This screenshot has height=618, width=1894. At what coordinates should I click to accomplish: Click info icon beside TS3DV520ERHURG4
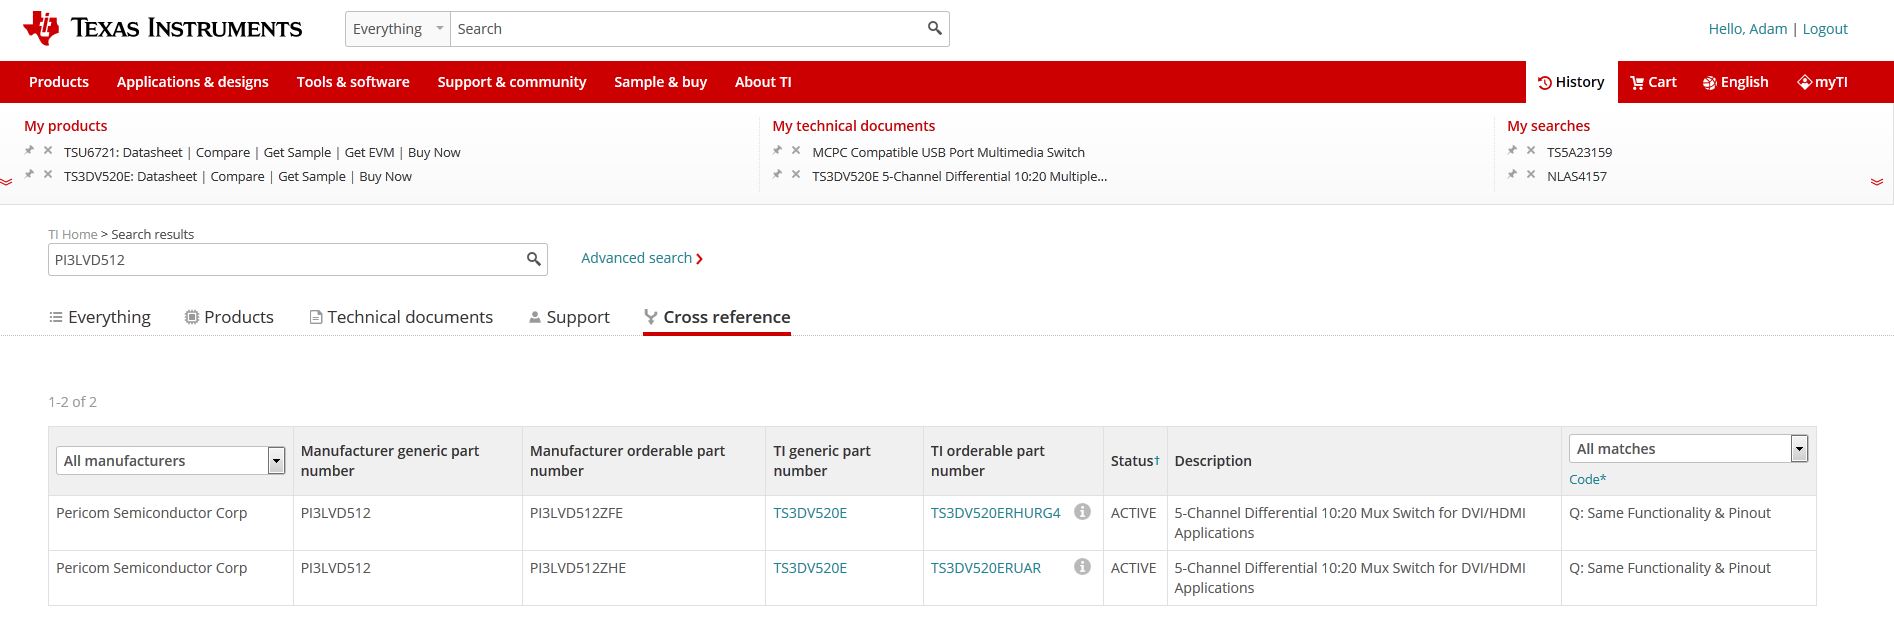coord(1082,512)
